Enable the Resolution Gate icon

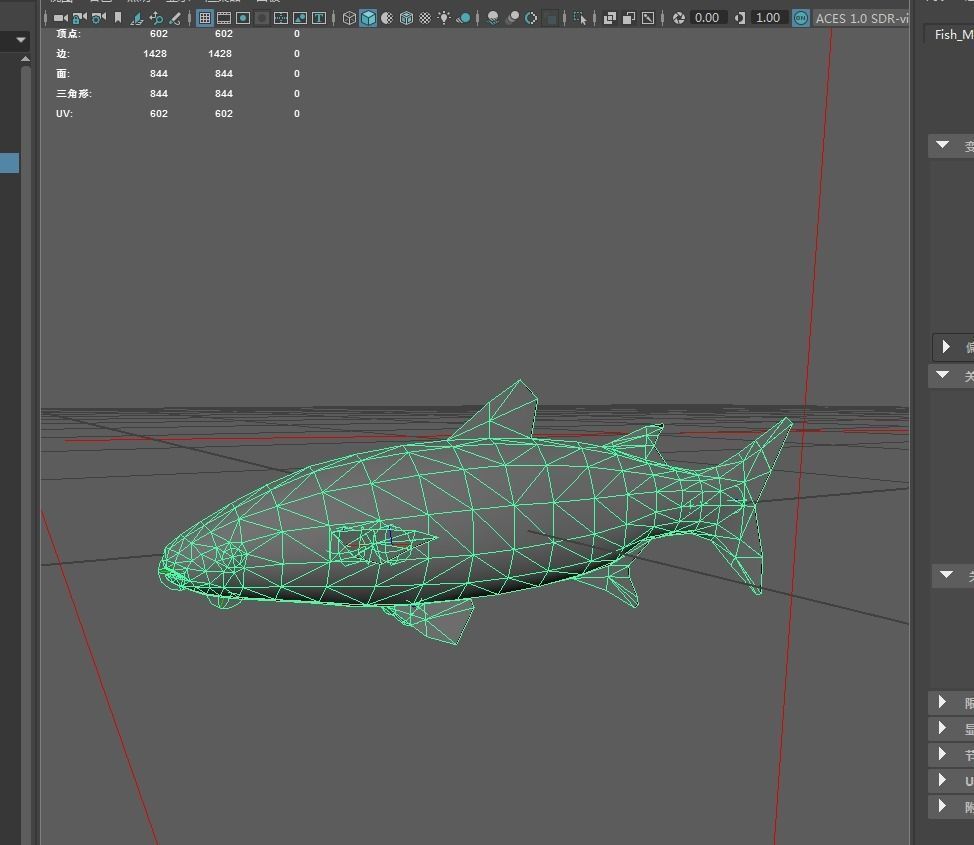tap(243, 18)
